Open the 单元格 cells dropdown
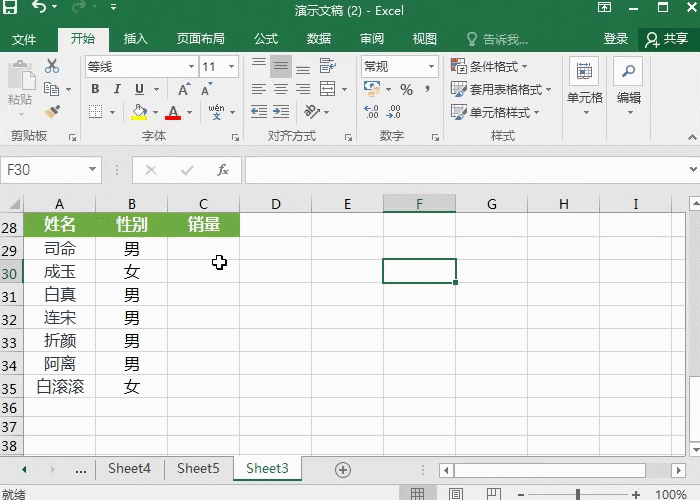 pos(584,87)
